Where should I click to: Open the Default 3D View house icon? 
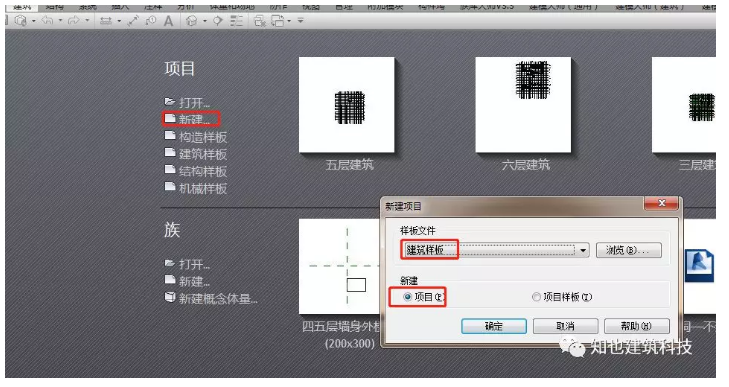click(x=192, y=21)
